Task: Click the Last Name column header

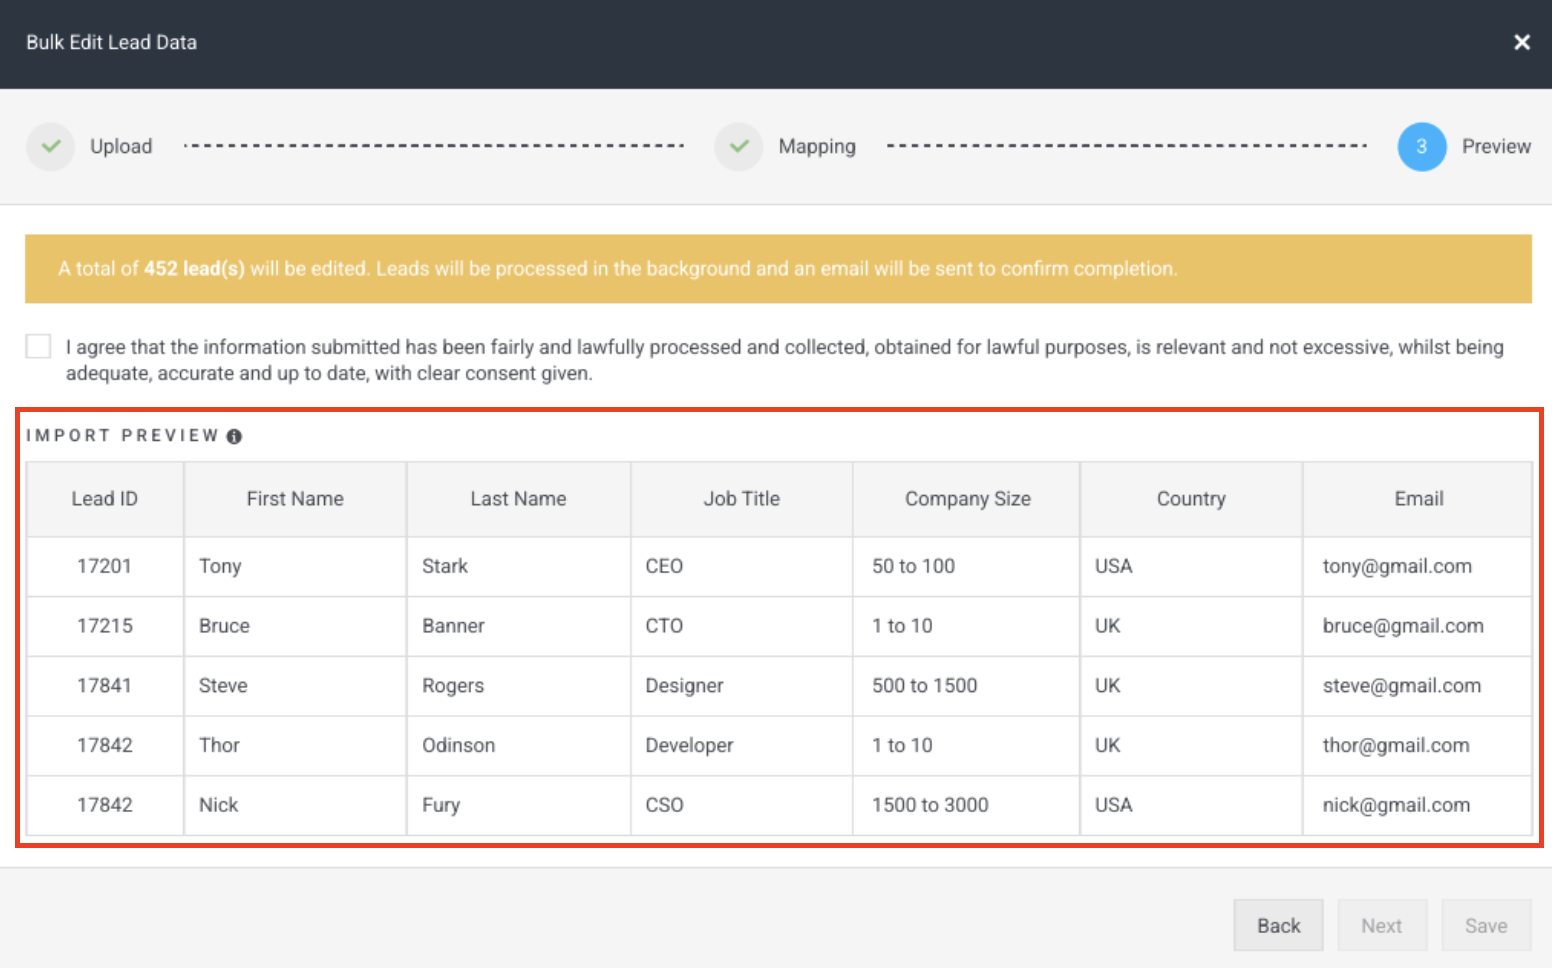Action: [518, 499]
